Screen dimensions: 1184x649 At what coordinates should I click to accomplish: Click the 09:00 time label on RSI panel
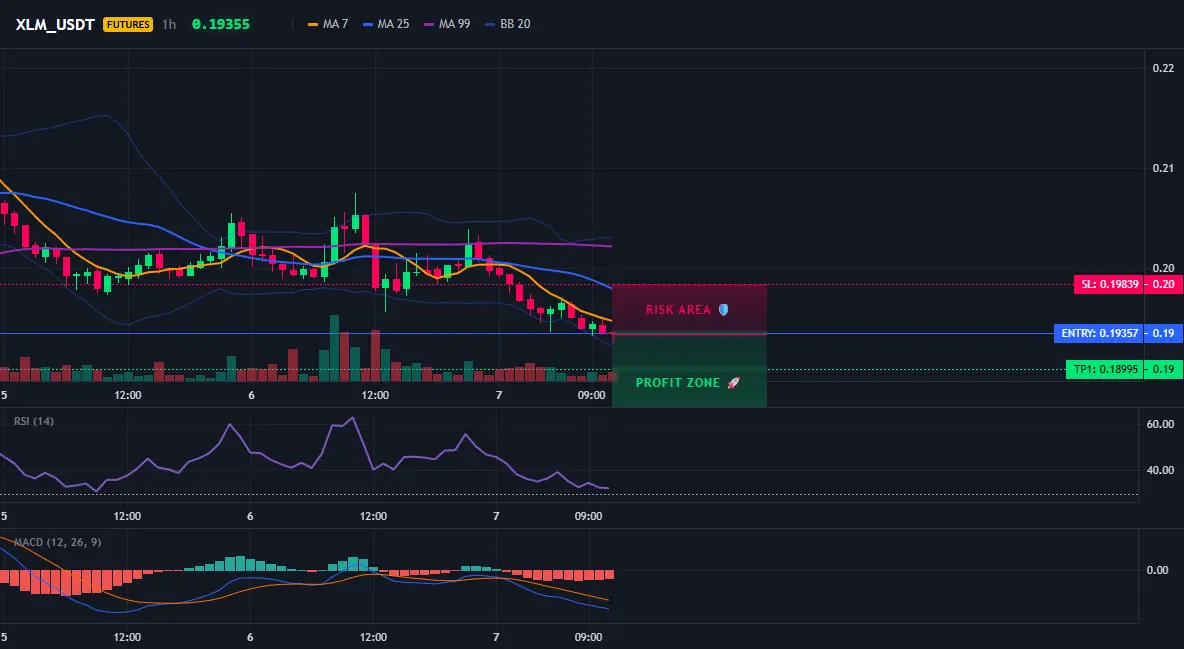pyautogui.click(x=588, y=516)
